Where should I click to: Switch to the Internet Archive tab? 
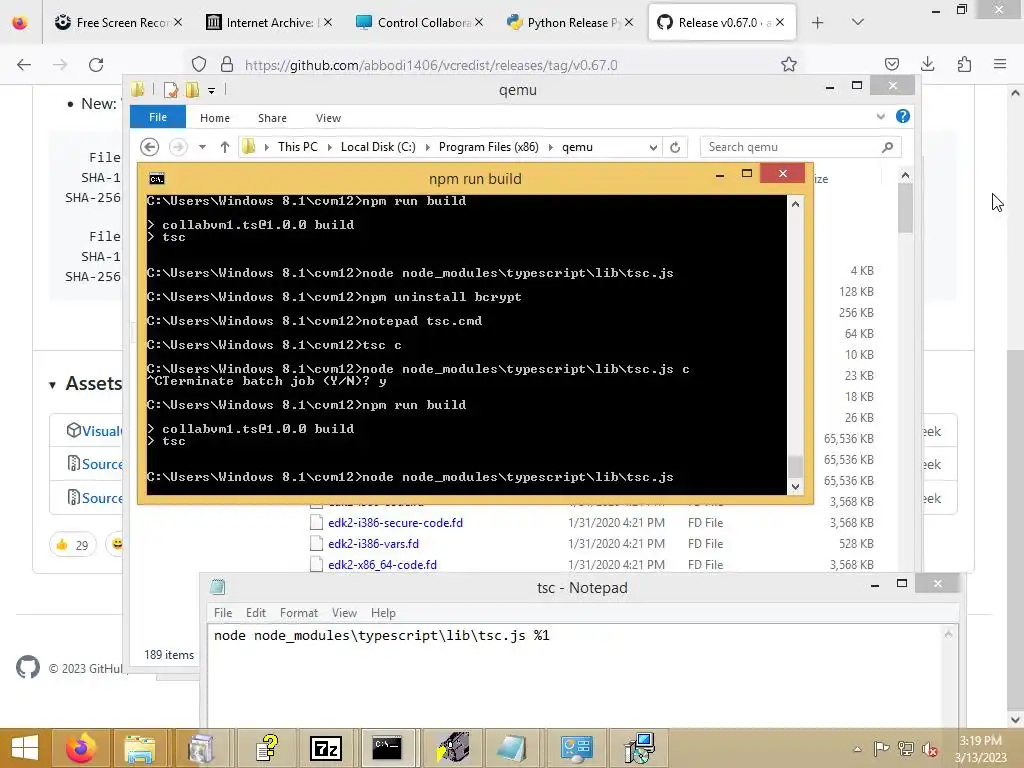(x=270, y=23)
